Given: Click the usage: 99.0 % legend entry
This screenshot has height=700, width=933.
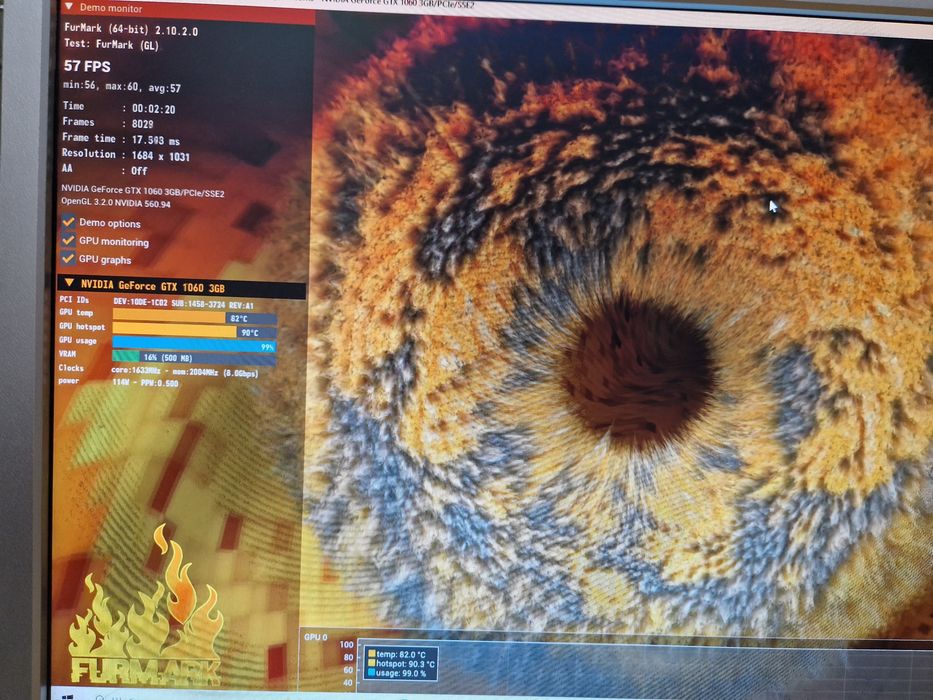Looking at the screenshot, I should [397, 673].
